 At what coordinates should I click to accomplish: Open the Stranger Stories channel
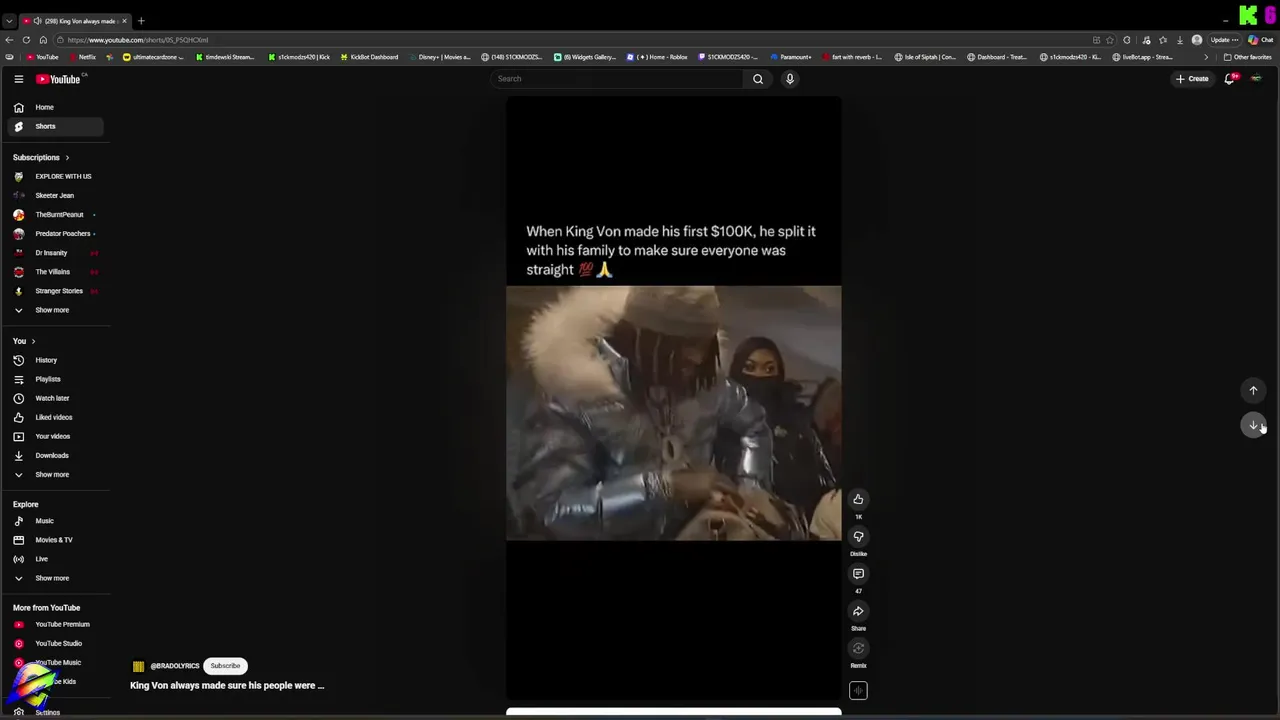point(55,291)
